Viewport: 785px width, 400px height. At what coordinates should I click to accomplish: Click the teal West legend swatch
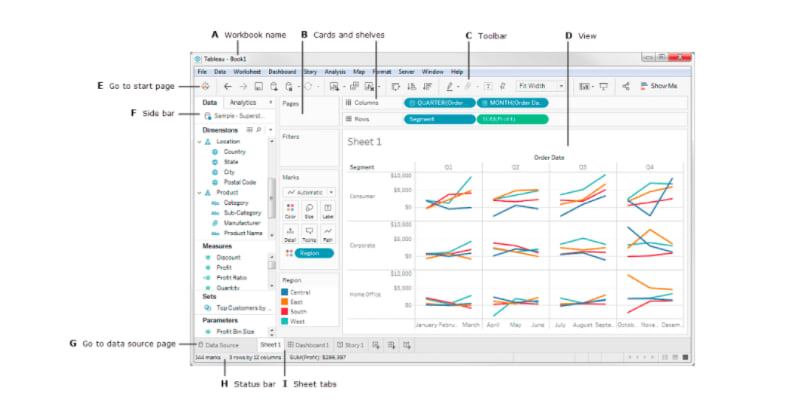285,321
